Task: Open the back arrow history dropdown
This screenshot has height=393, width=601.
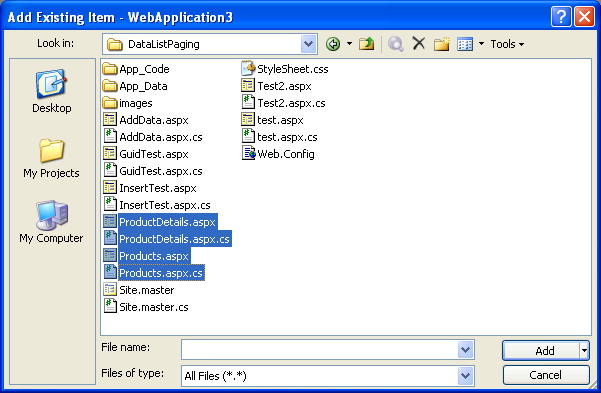Action: click(350, 44)
